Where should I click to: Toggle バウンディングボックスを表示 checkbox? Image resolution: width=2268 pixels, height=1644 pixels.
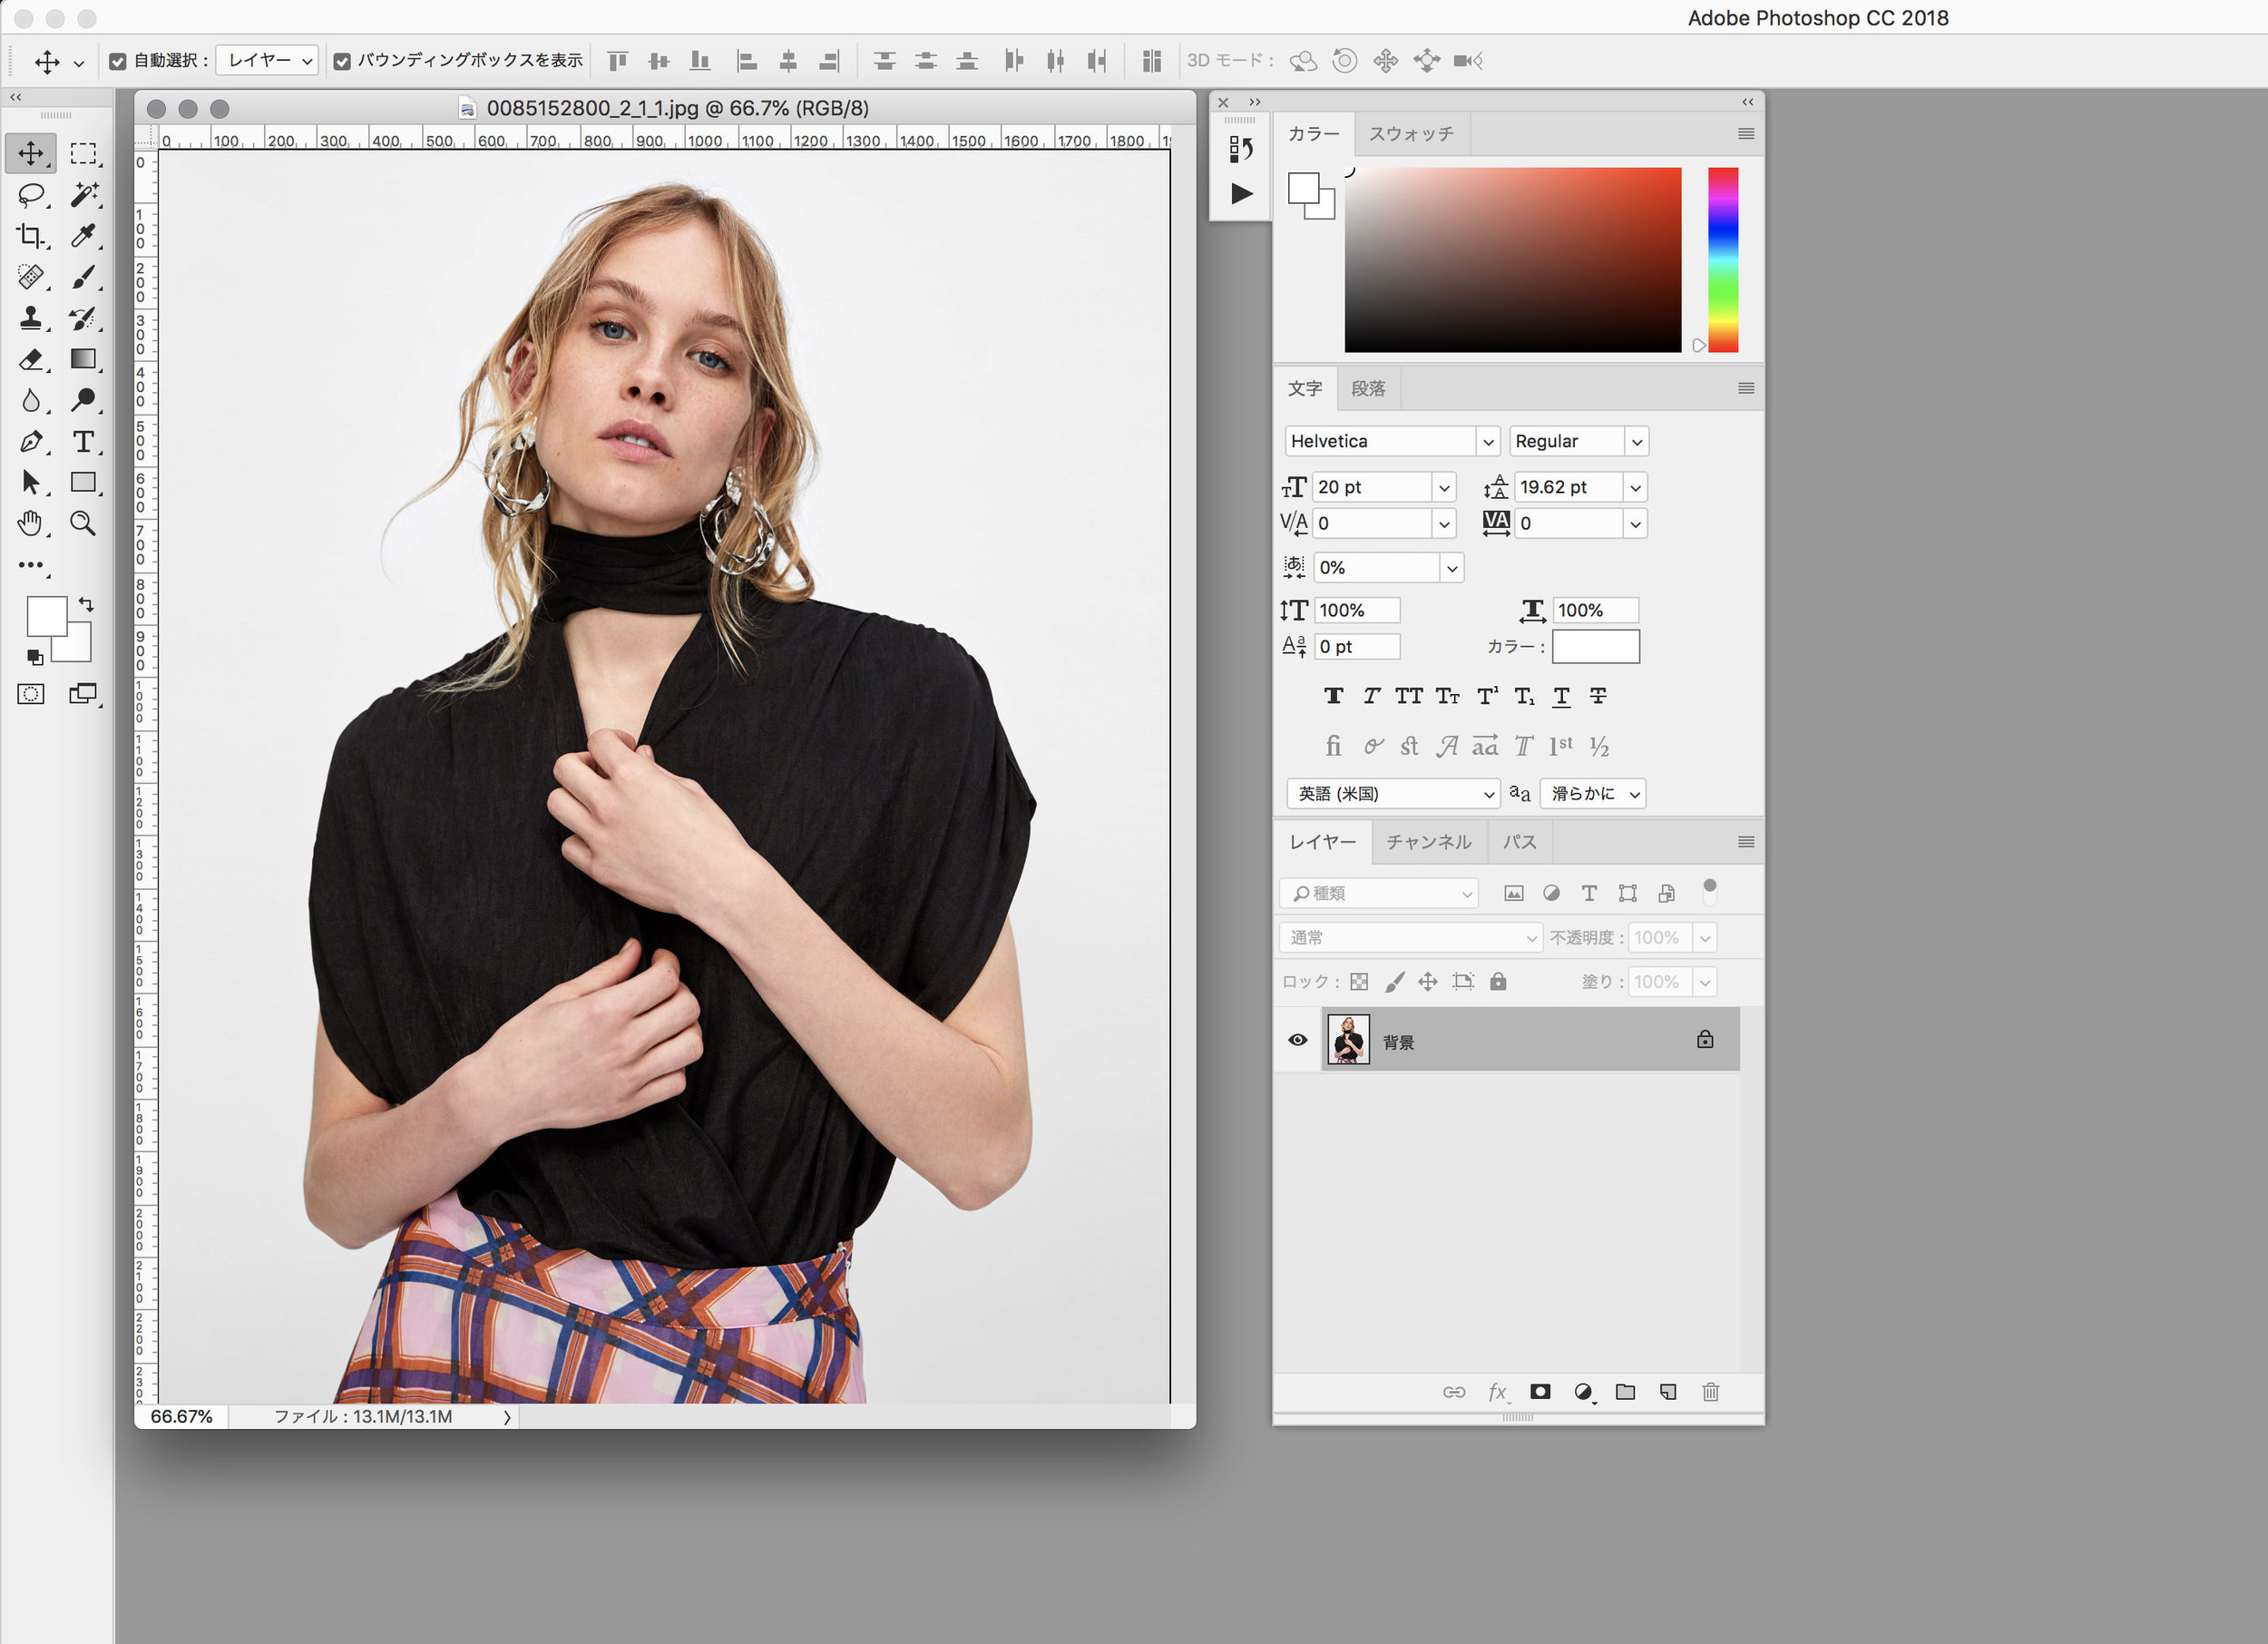tap(342, 61)
